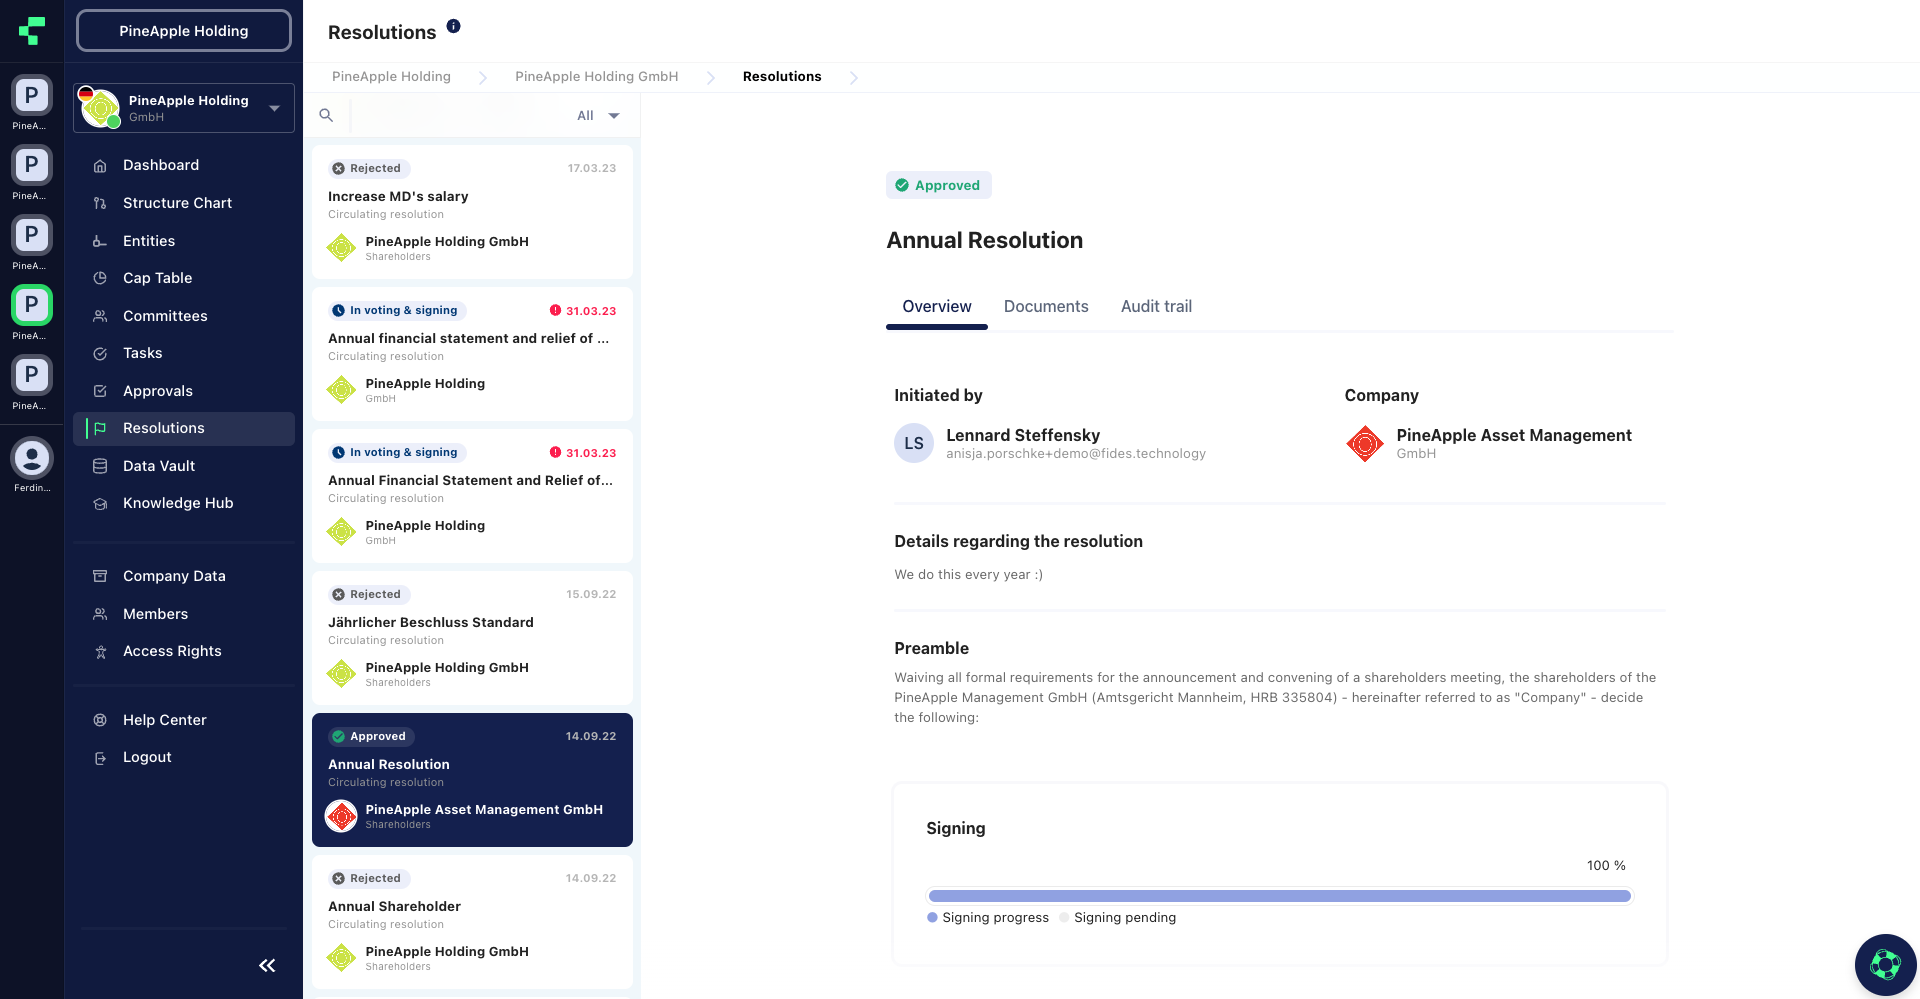Click the Access Rights icon

pos(100,651)
